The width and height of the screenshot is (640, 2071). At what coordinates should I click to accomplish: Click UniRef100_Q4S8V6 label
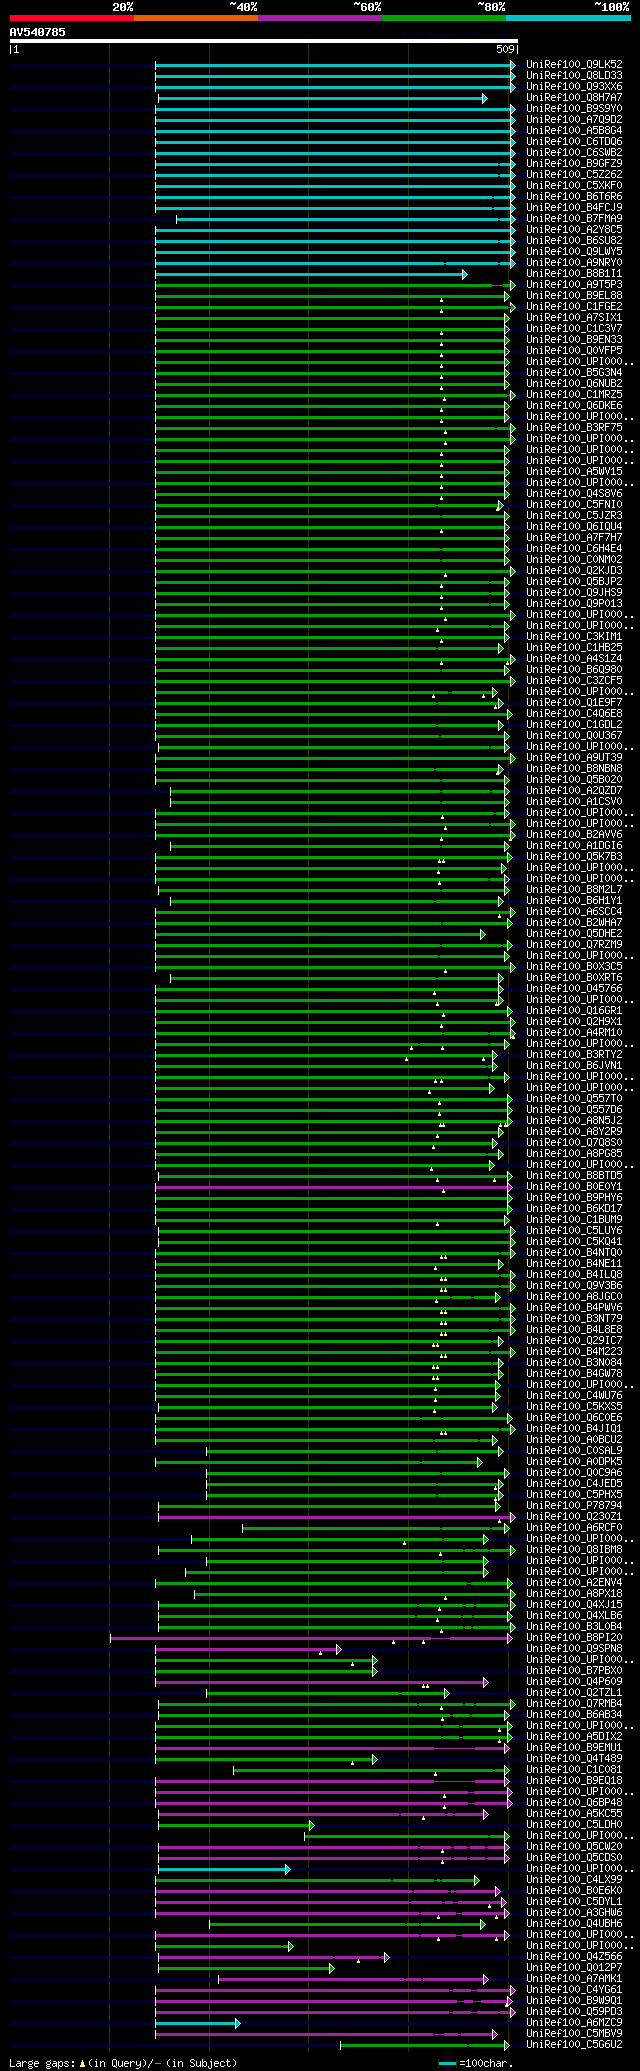point(574,493)
